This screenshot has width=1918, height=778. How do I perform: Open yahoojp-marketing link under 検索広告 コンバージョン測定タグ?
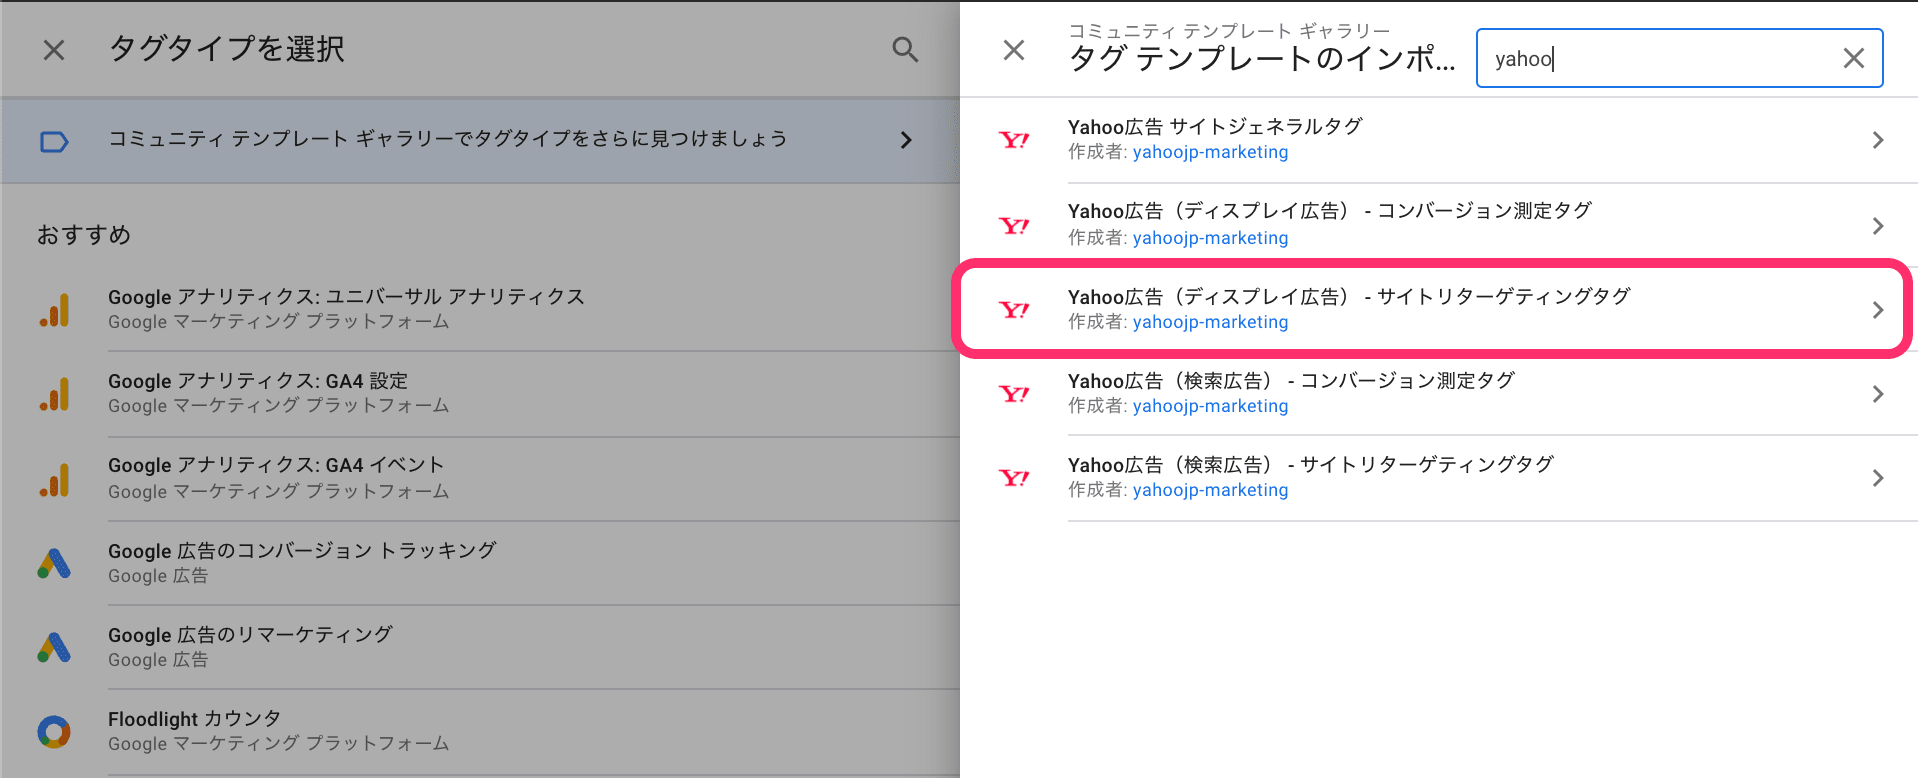click(1210, 406)
